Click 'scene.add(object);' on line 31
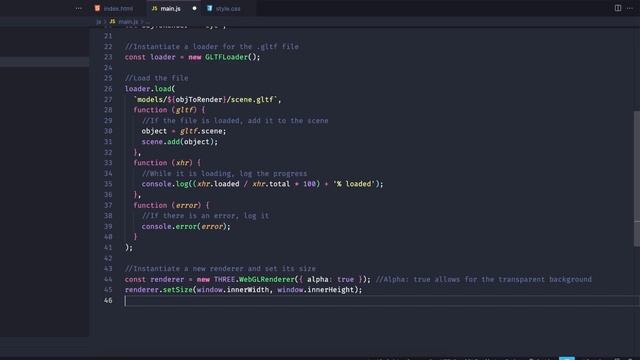 [x=180, y=142]
